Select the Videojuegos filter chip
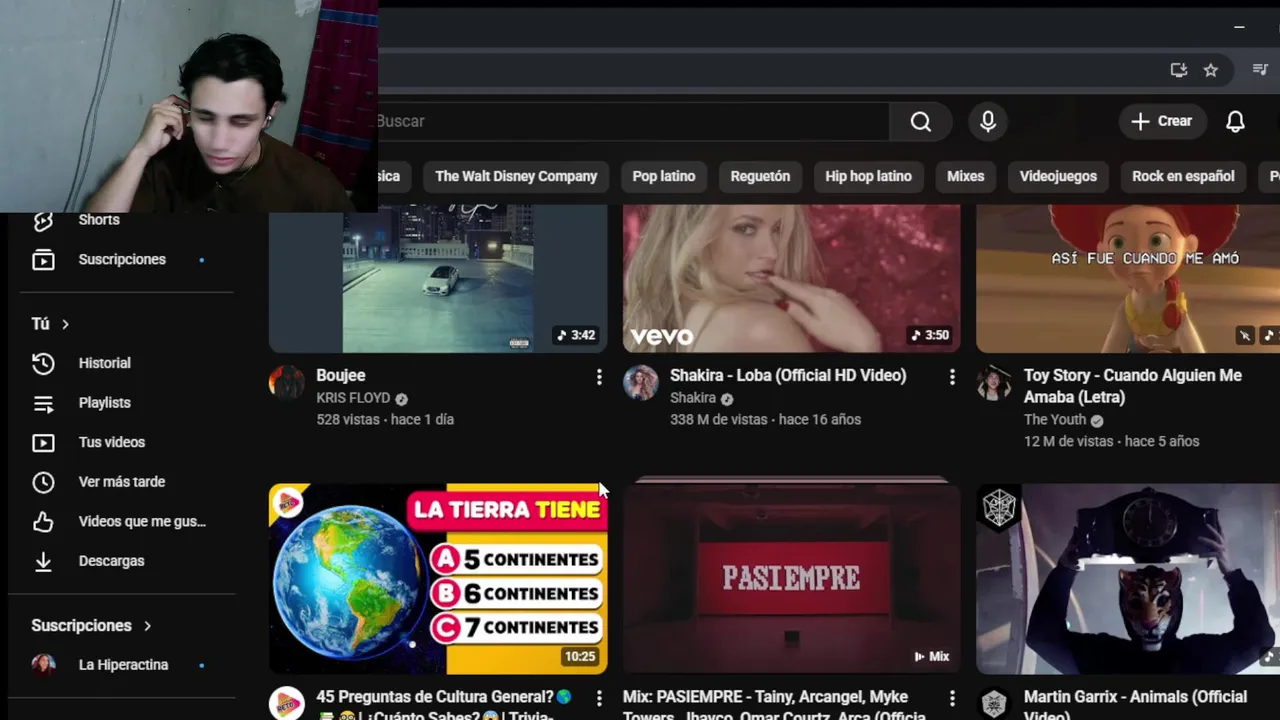1280x720 pixels. pyautogui.click(x=1058, y=176)
